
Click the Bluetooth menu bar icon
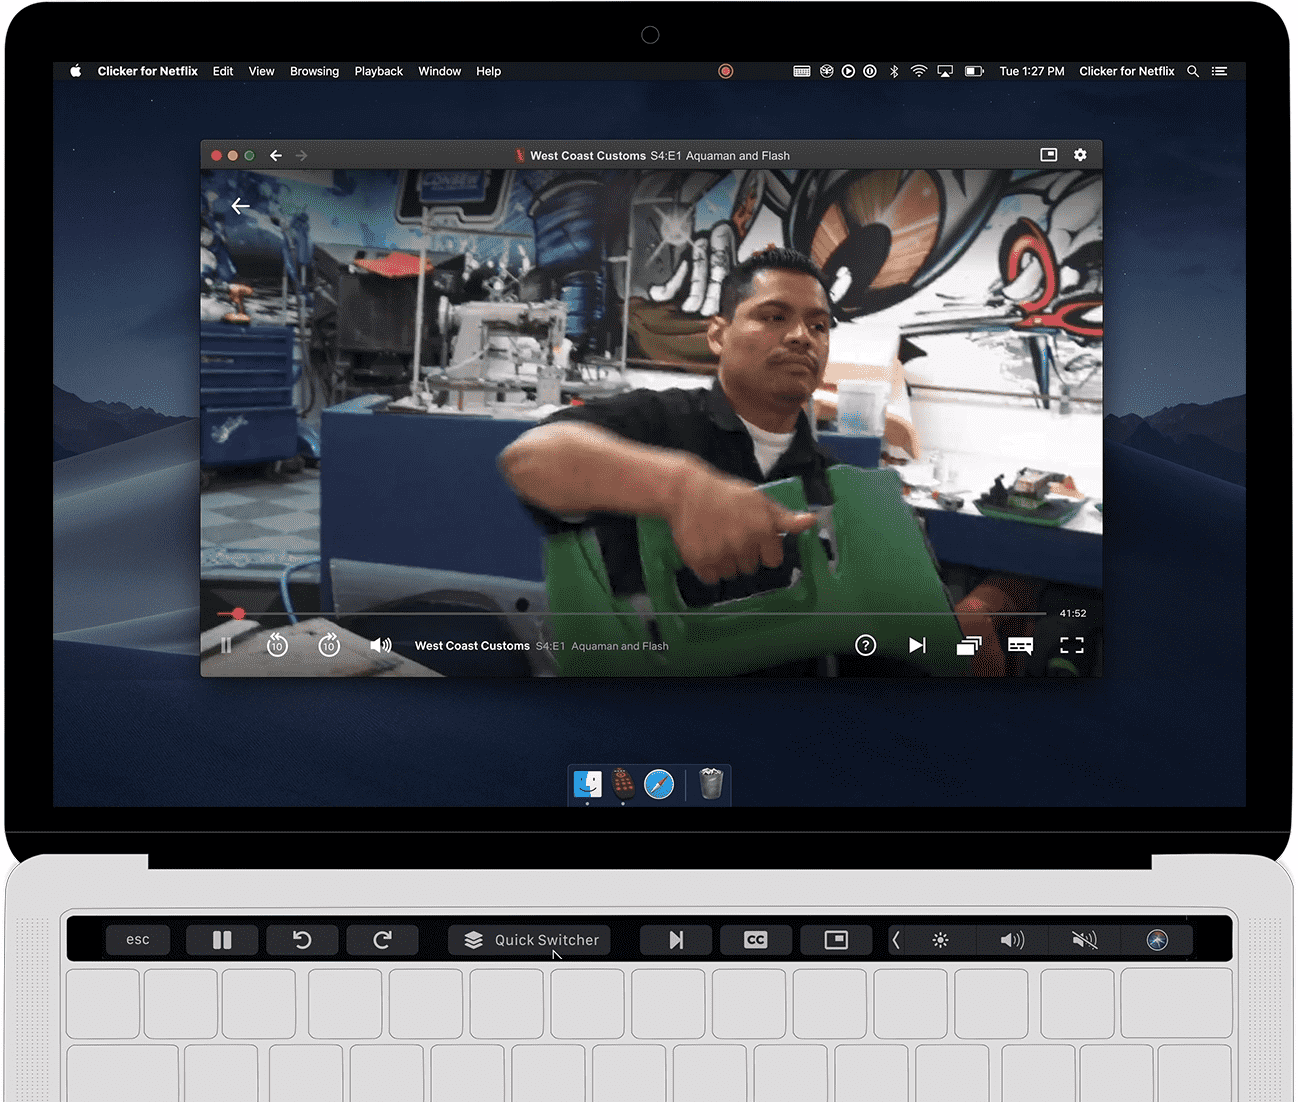coord(894,71)
